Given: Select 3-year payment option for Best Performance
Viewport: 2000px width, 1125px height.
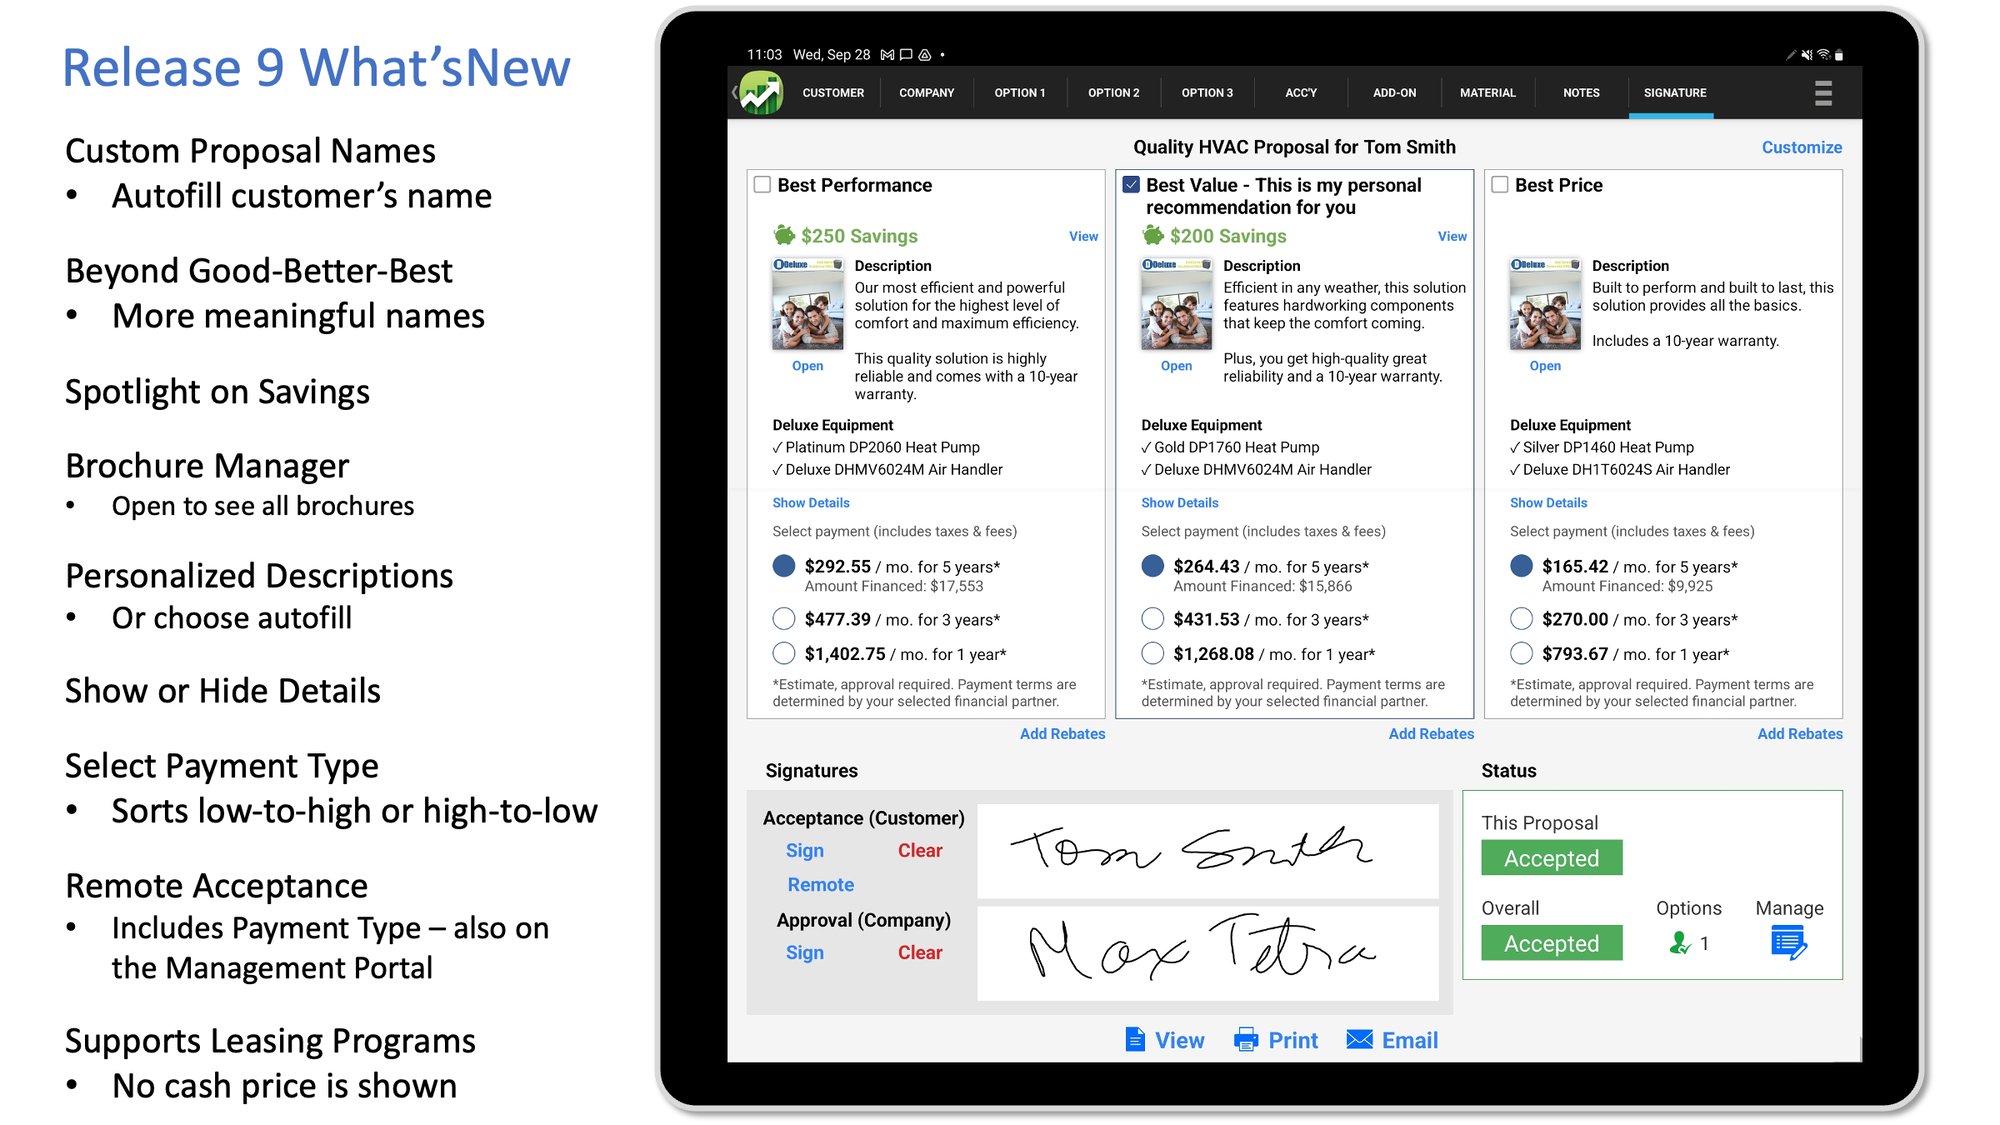Looking at the screenshot, I should pos(782,617).
